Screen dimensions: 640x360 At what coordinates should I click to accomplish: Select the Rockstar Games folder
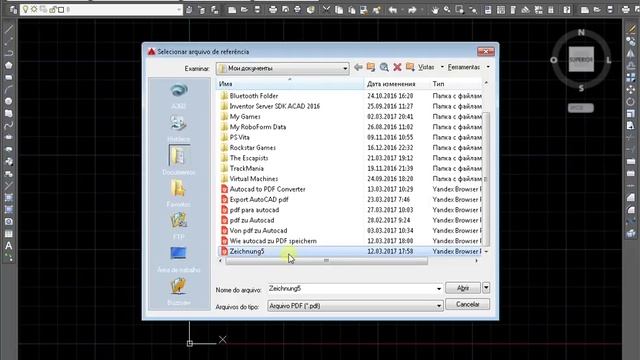tap(252, 148)
